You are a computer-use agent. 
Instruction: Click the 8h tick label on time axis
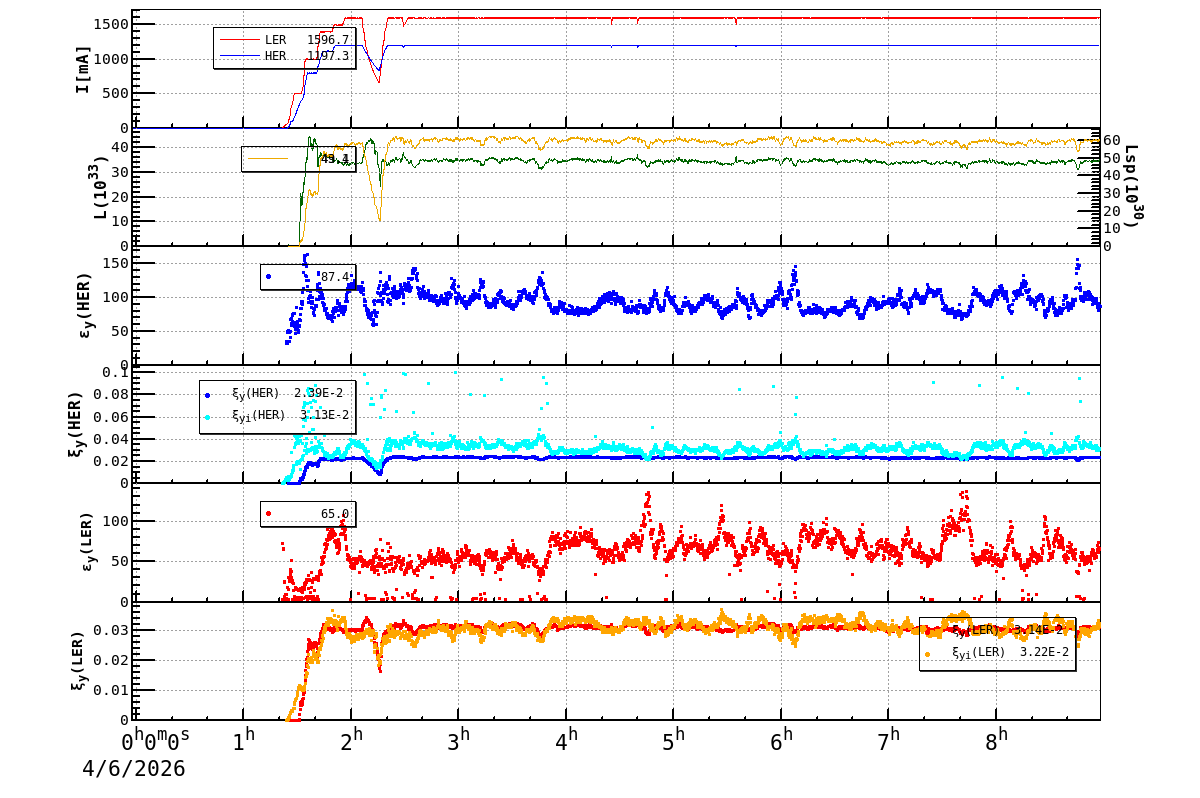[996, 741]
